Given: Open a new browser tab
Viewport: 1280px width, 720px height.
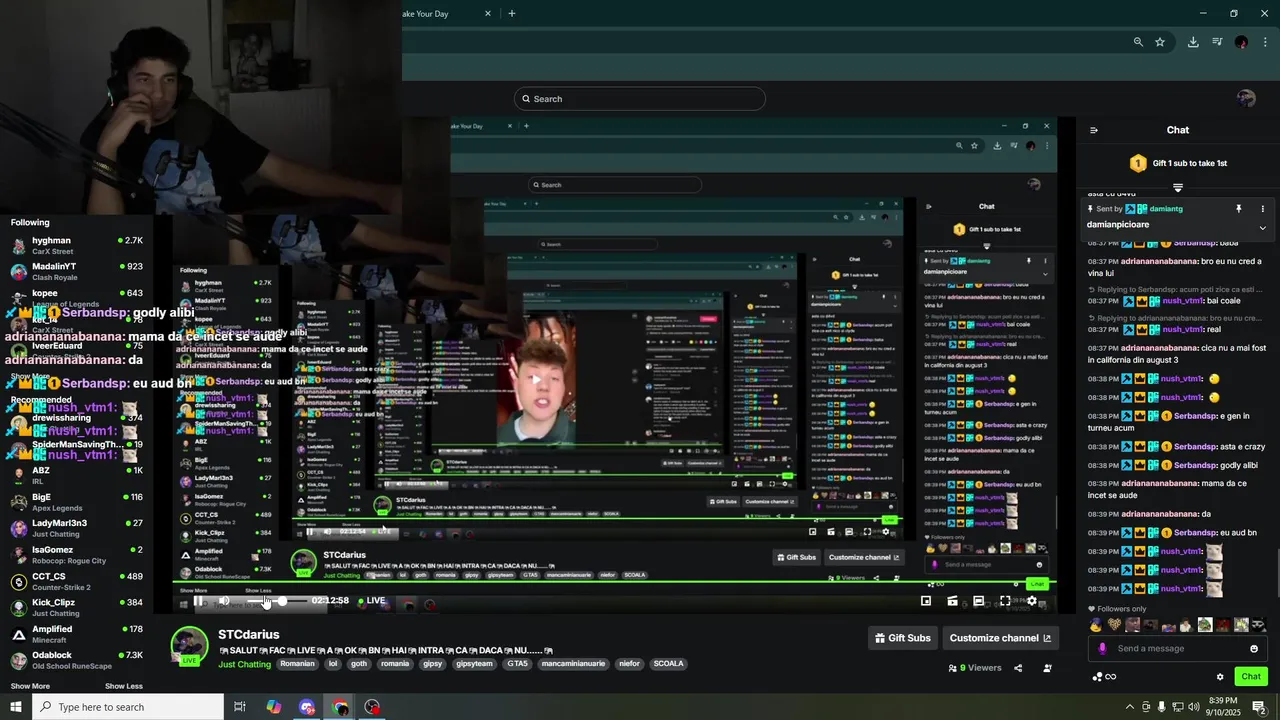Looking at the screenshot, I should pos(512,14).
